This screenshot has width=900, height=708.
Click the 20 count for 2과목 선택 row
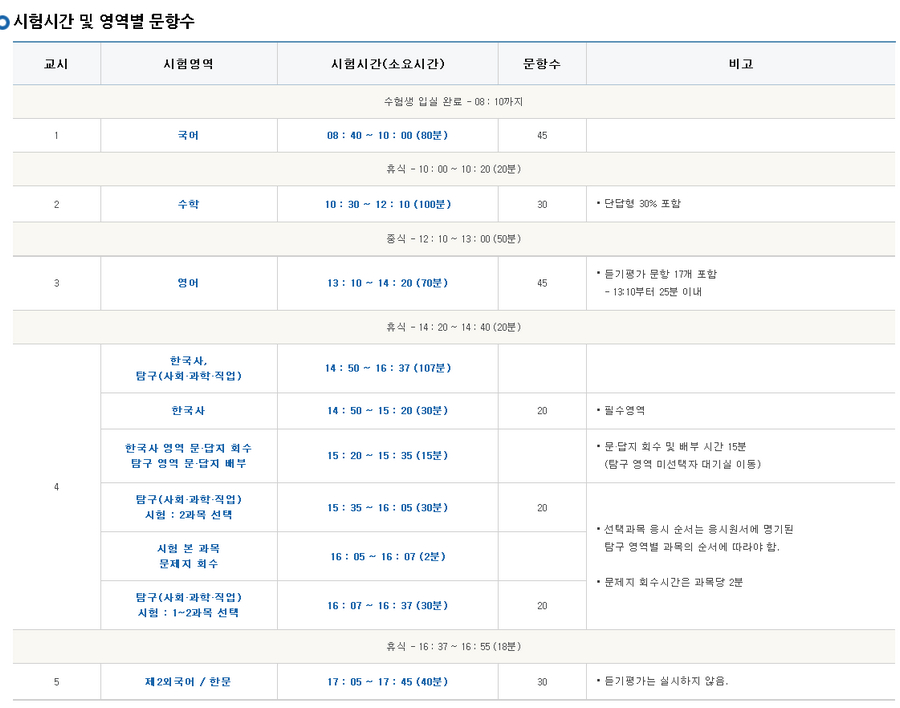542,508
